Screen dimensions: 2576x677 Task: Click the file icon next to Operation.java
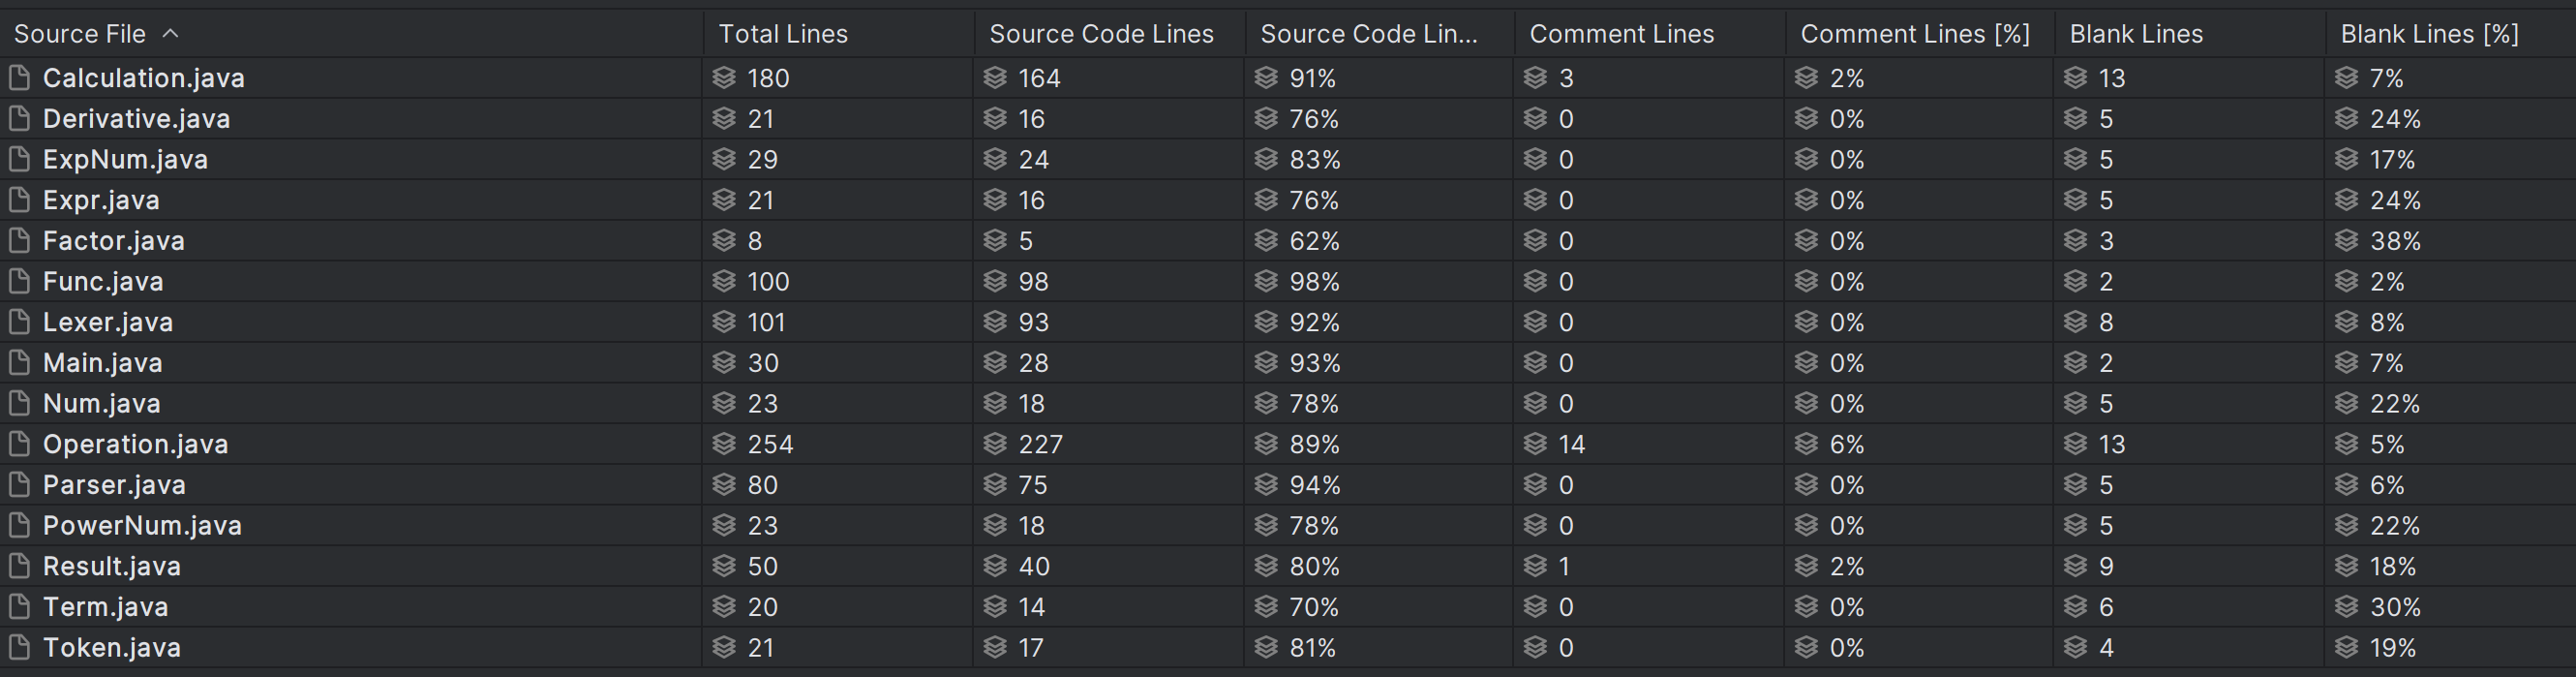(x=19, y=444)
